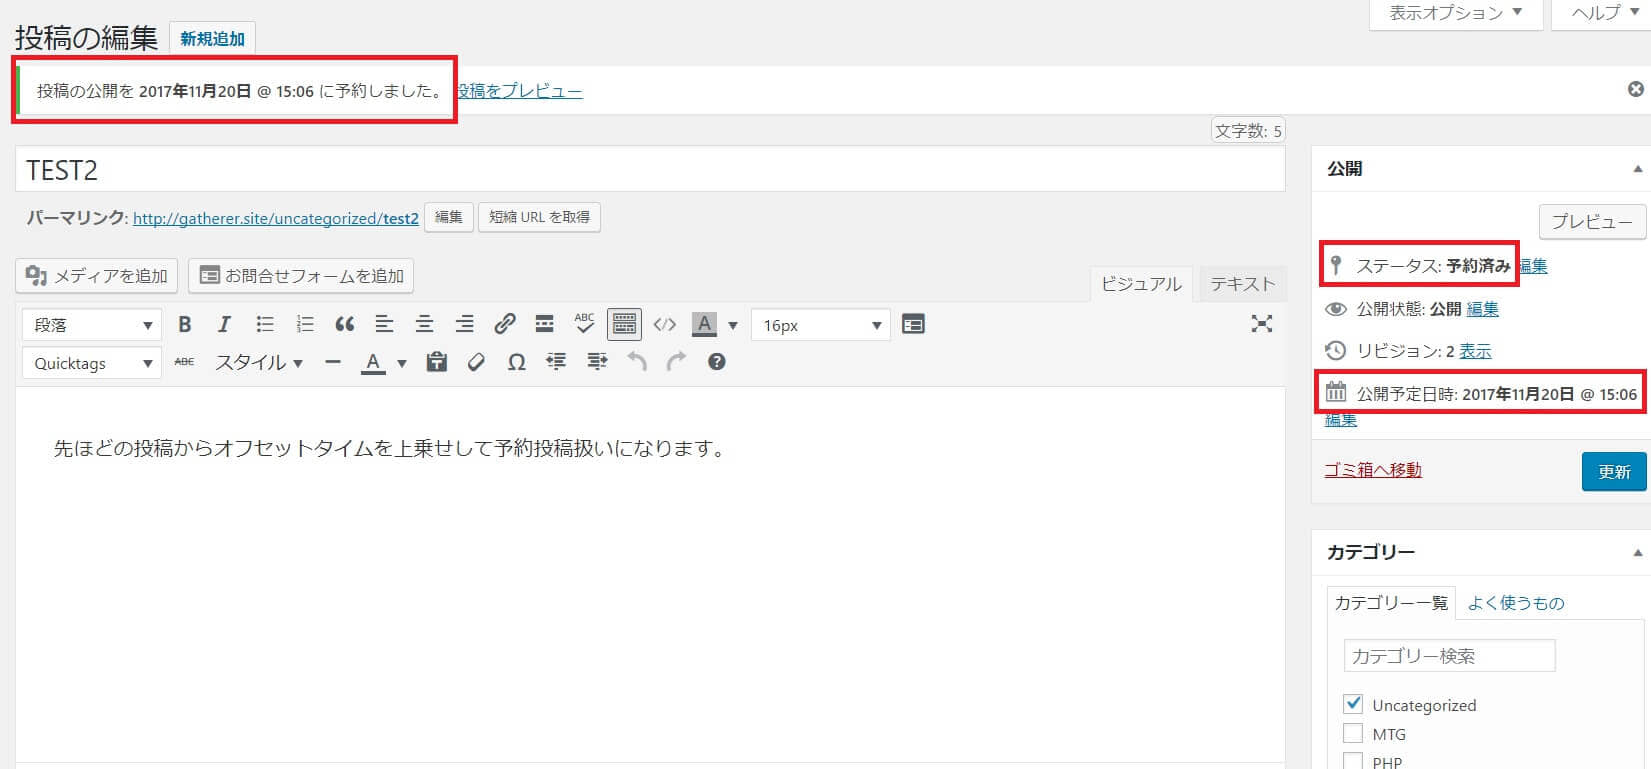Open the スタイル styles dropdown
The image size is (1651, 769).
259,362
